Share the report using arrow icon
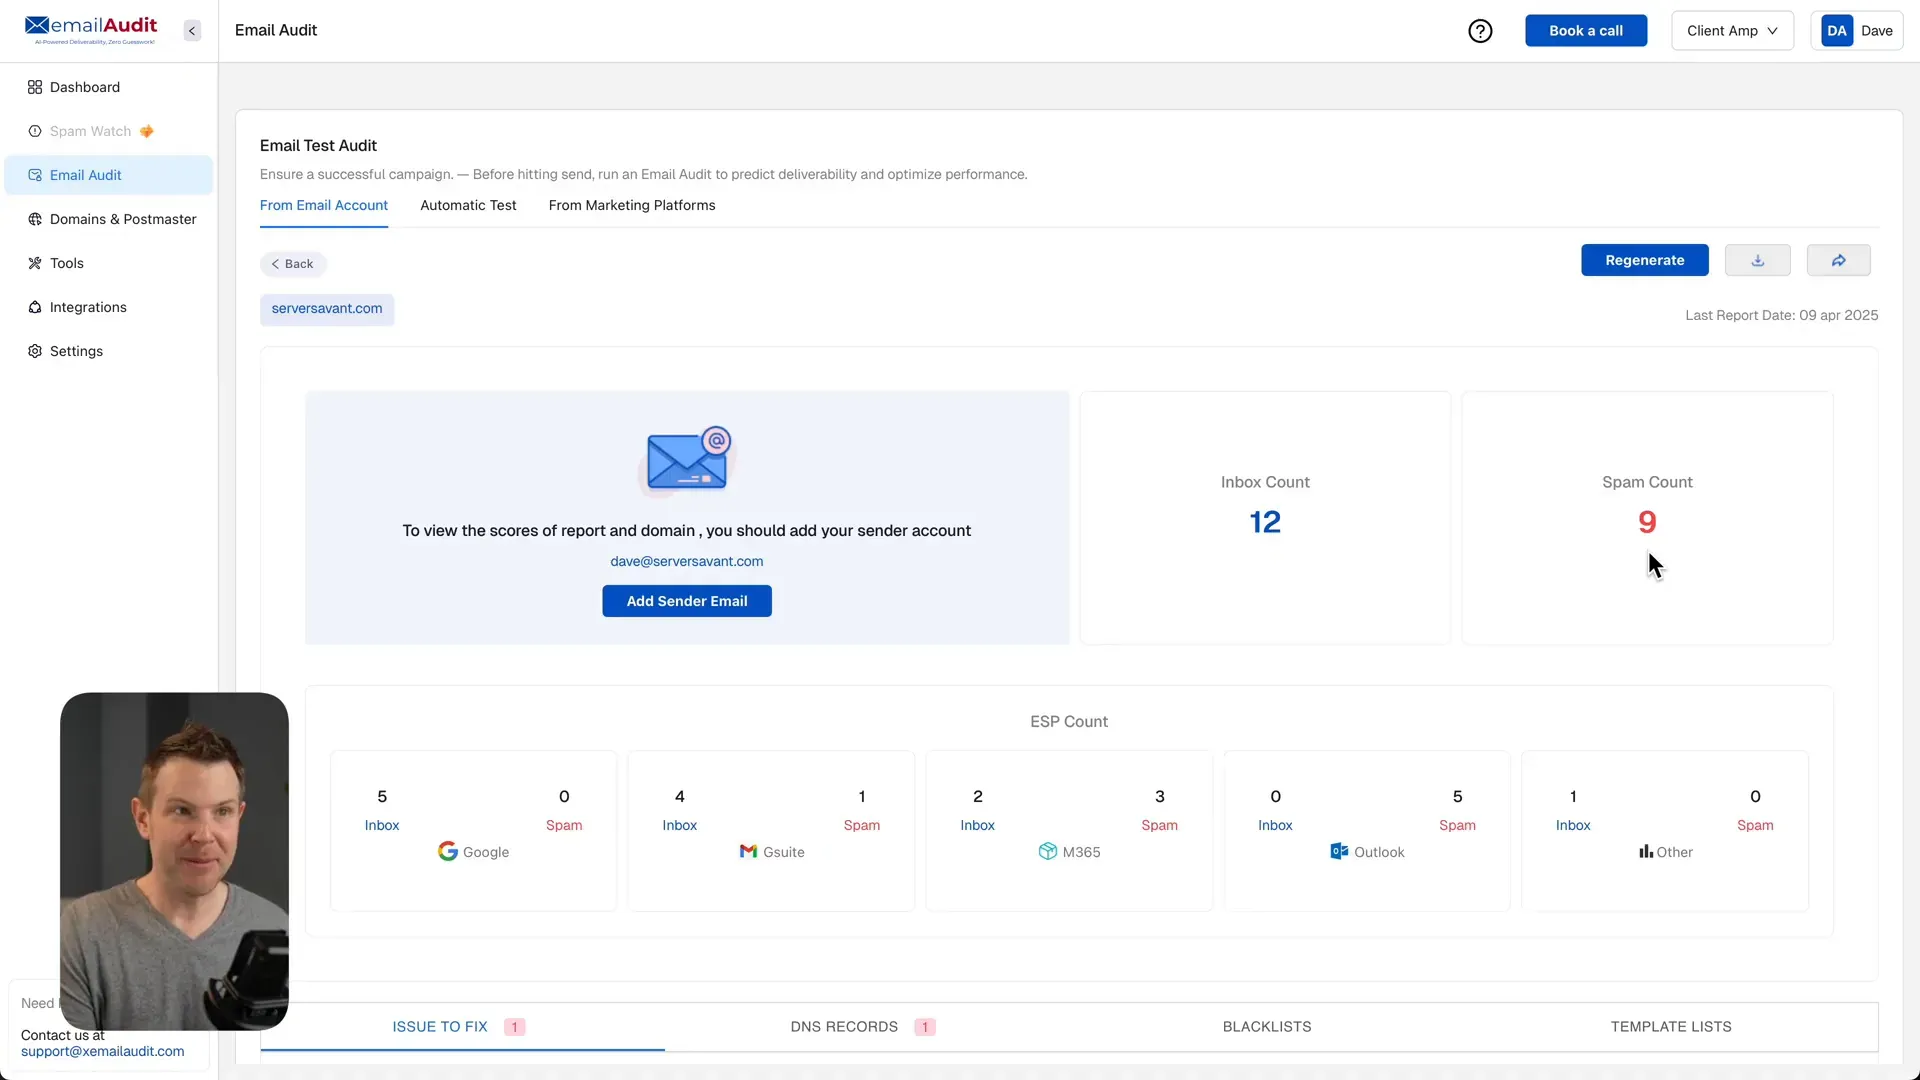The width and height of the screenshot is (1920, 1080). pyautogui.click(x=1839, y=260)
